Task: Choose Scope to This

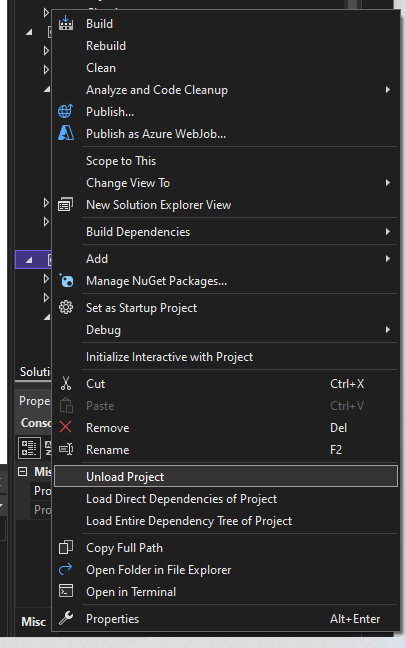Action: (226, 161)
